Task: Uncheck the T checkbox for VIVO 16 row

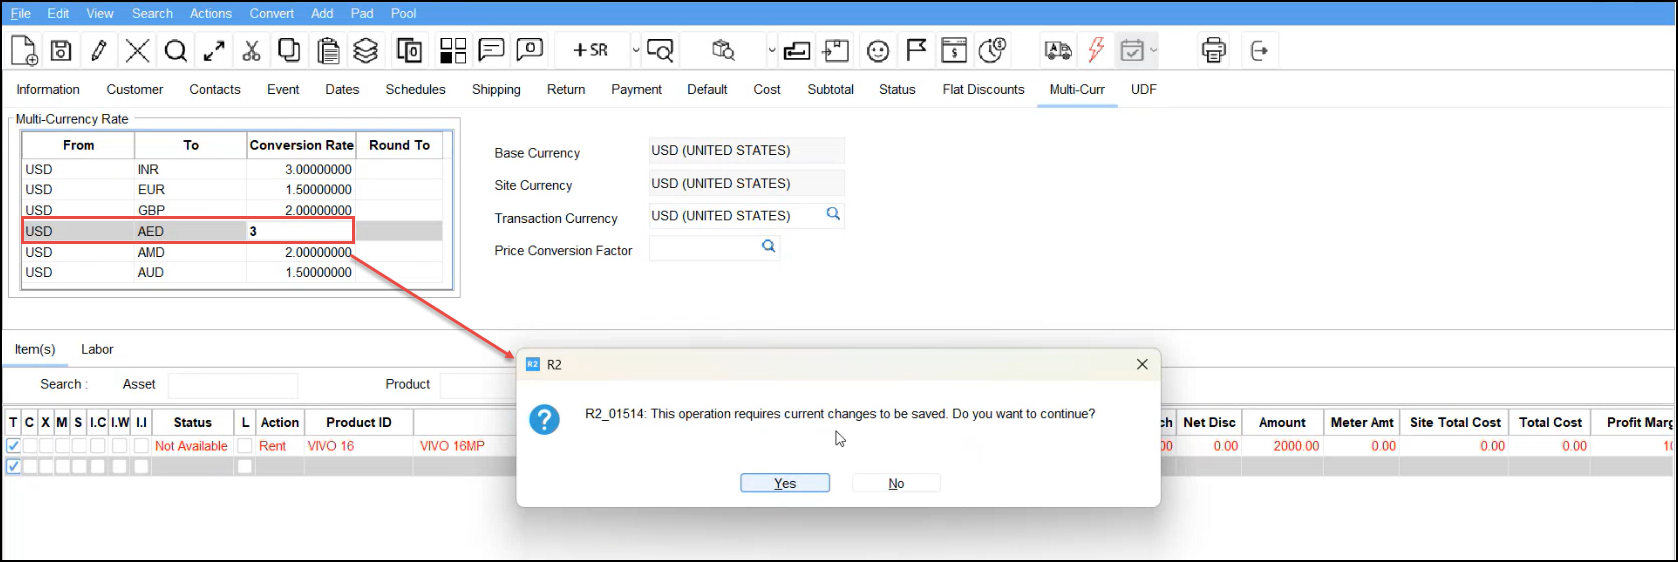Action: pos(14,446)
